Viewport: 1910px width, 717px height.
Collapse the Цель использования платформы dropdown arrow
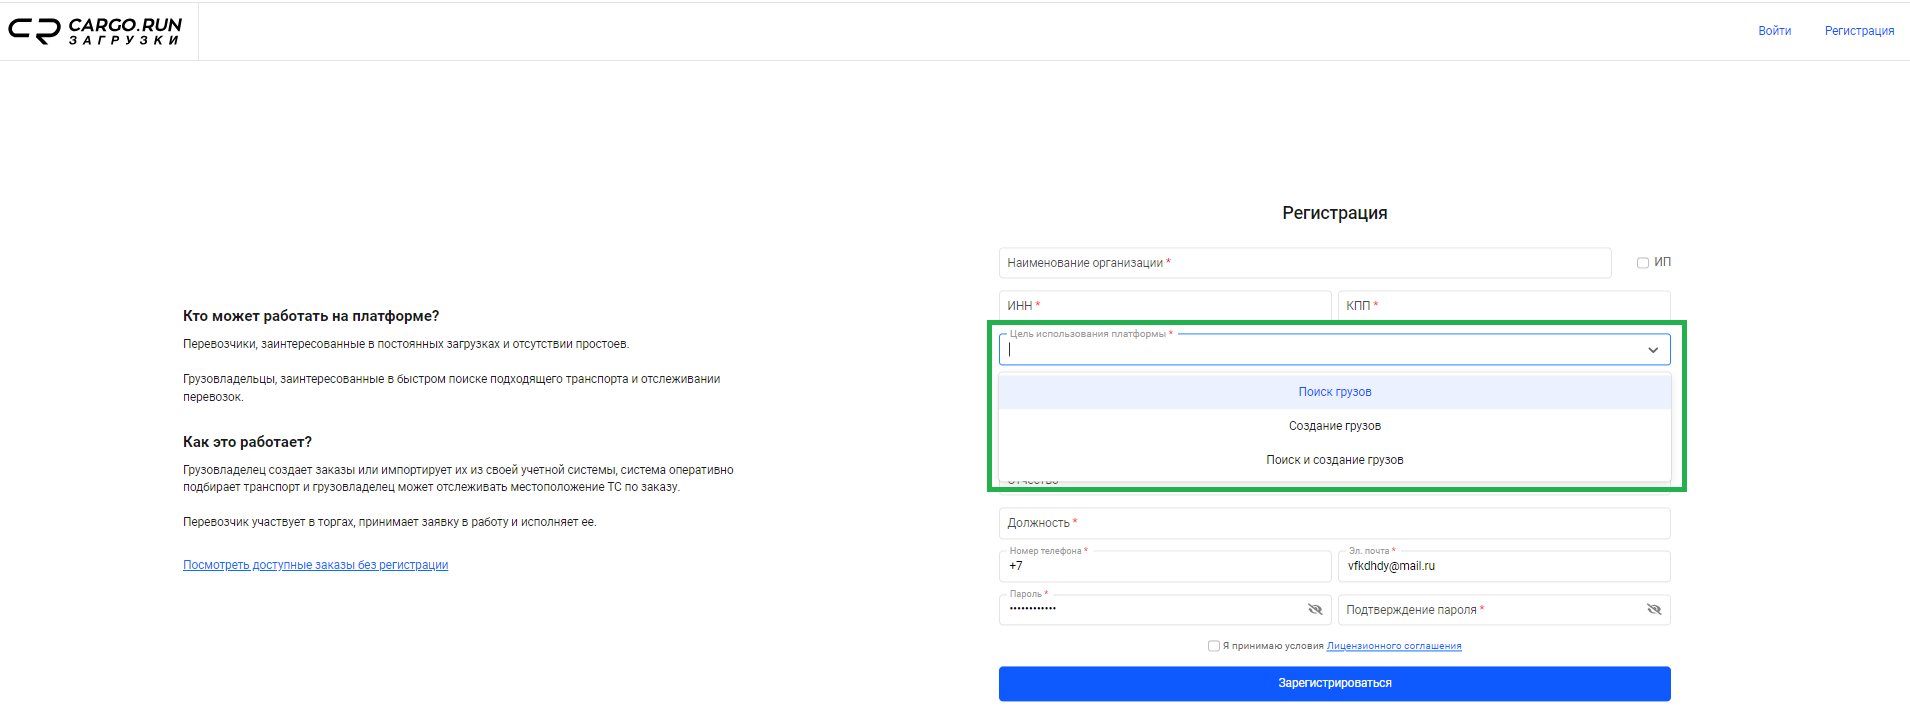1653,350
